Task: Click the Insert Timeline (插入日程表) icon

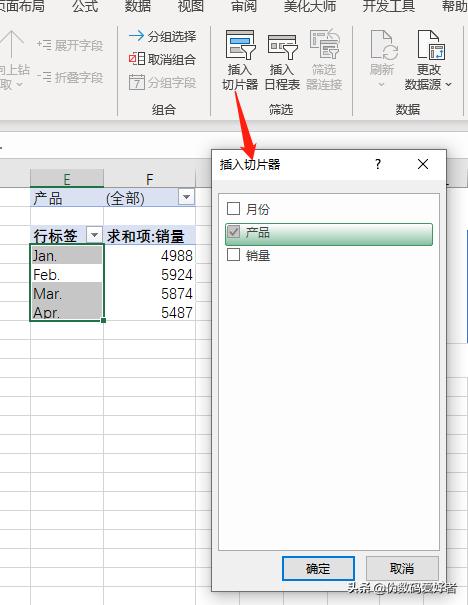Action: click(282, 46)
